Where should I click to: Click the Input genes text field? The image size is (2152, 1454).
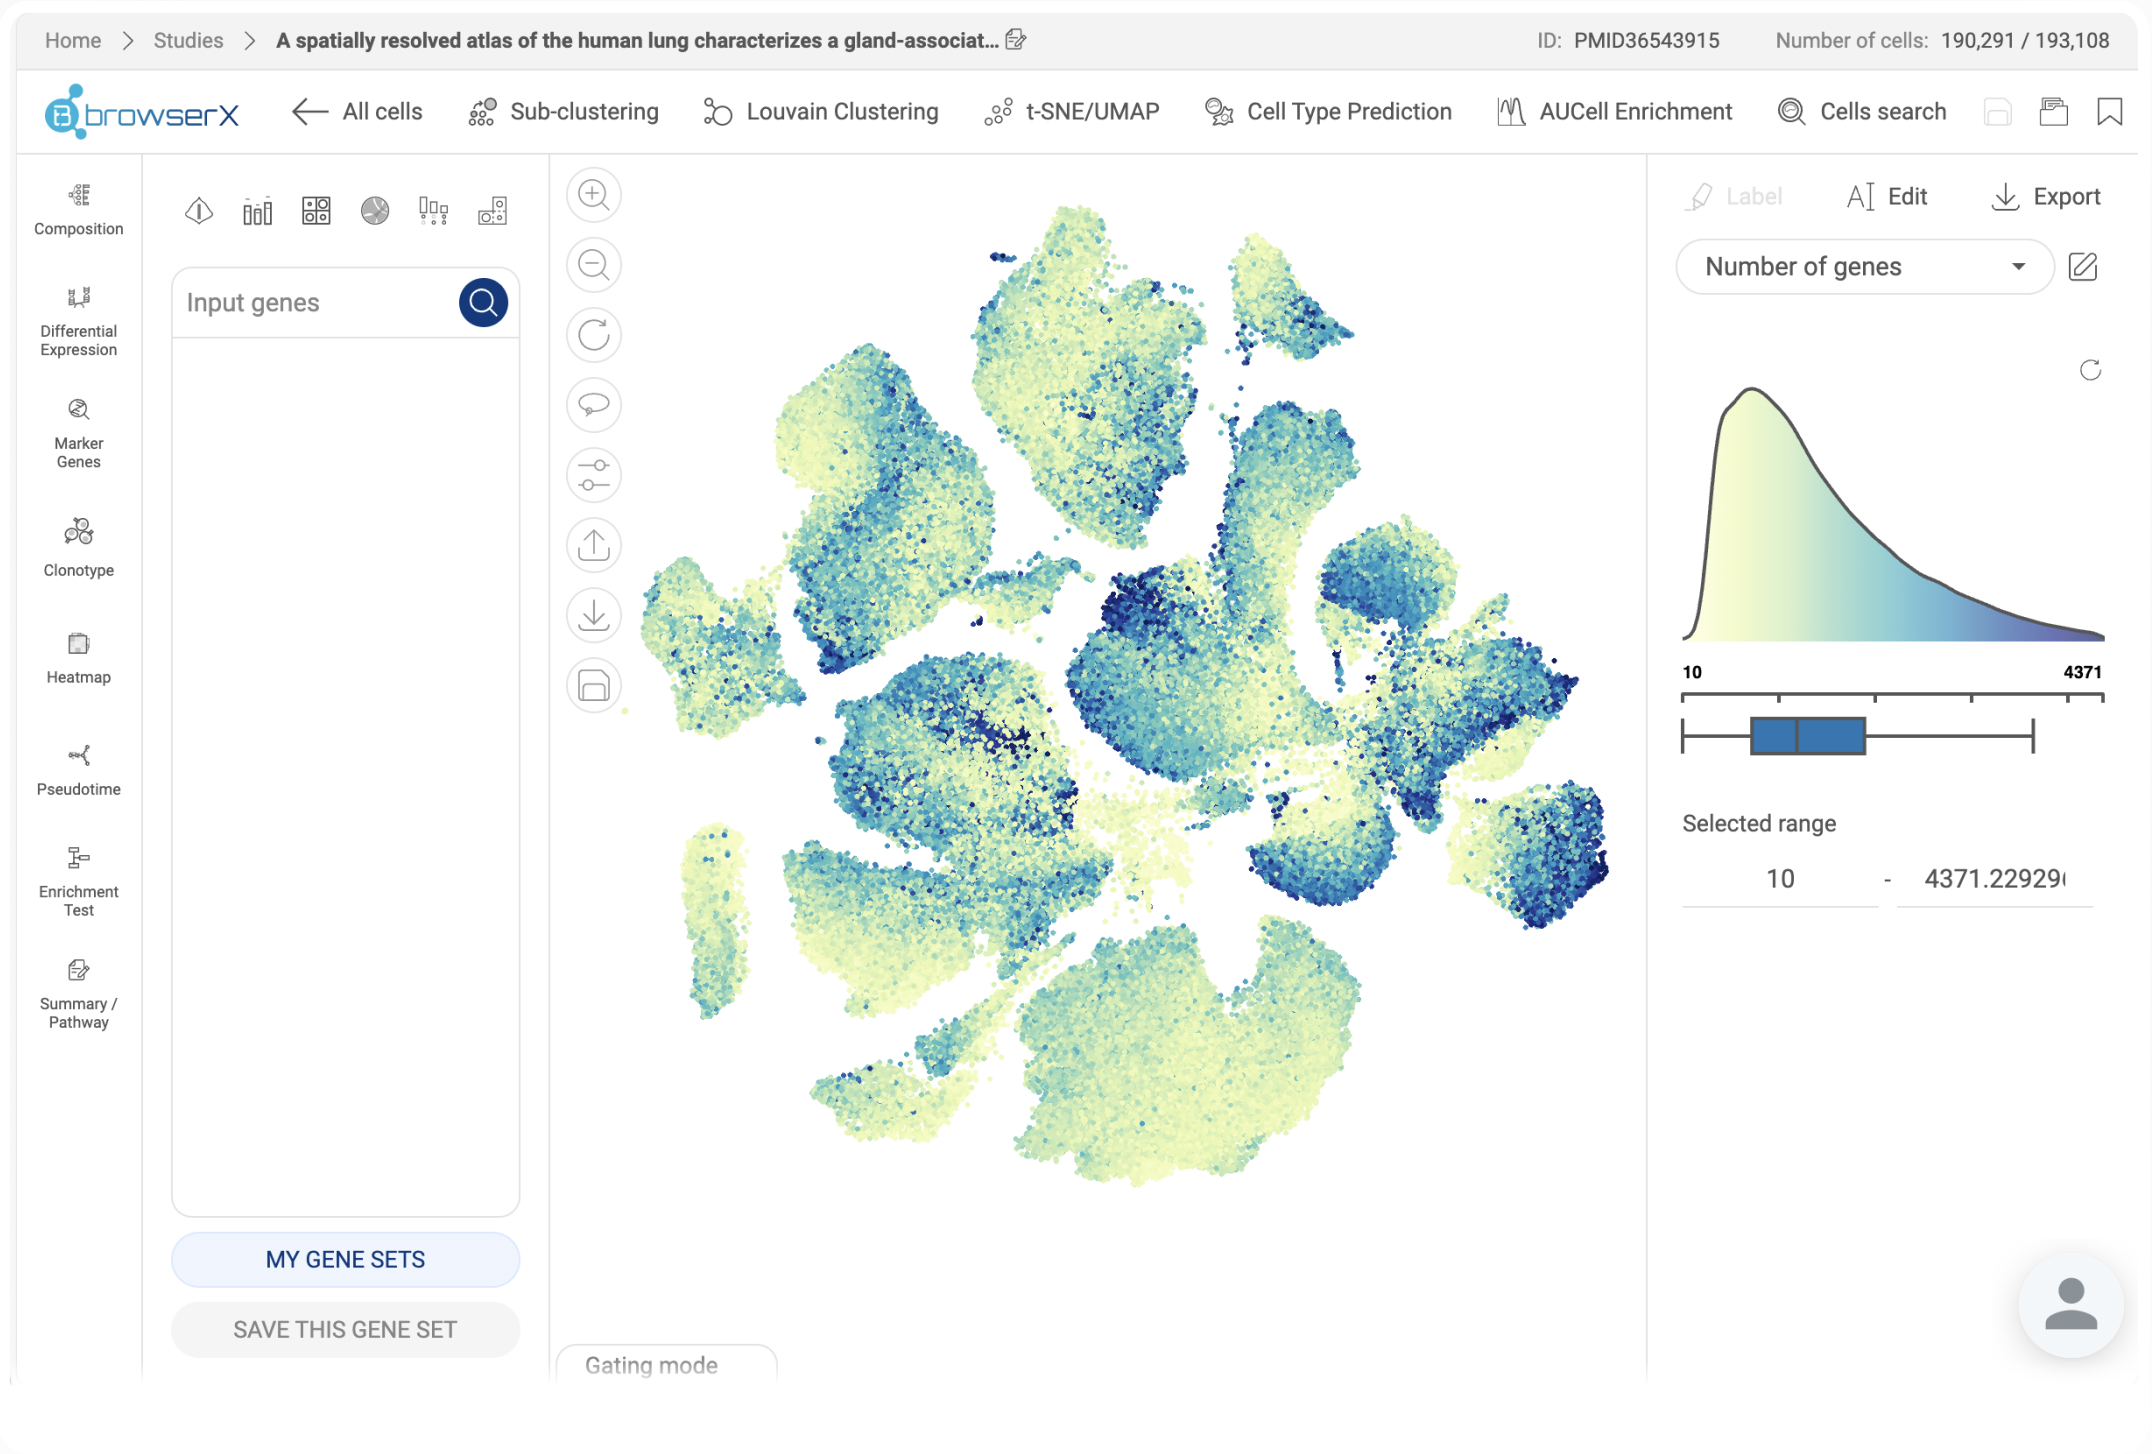(316, 303)
